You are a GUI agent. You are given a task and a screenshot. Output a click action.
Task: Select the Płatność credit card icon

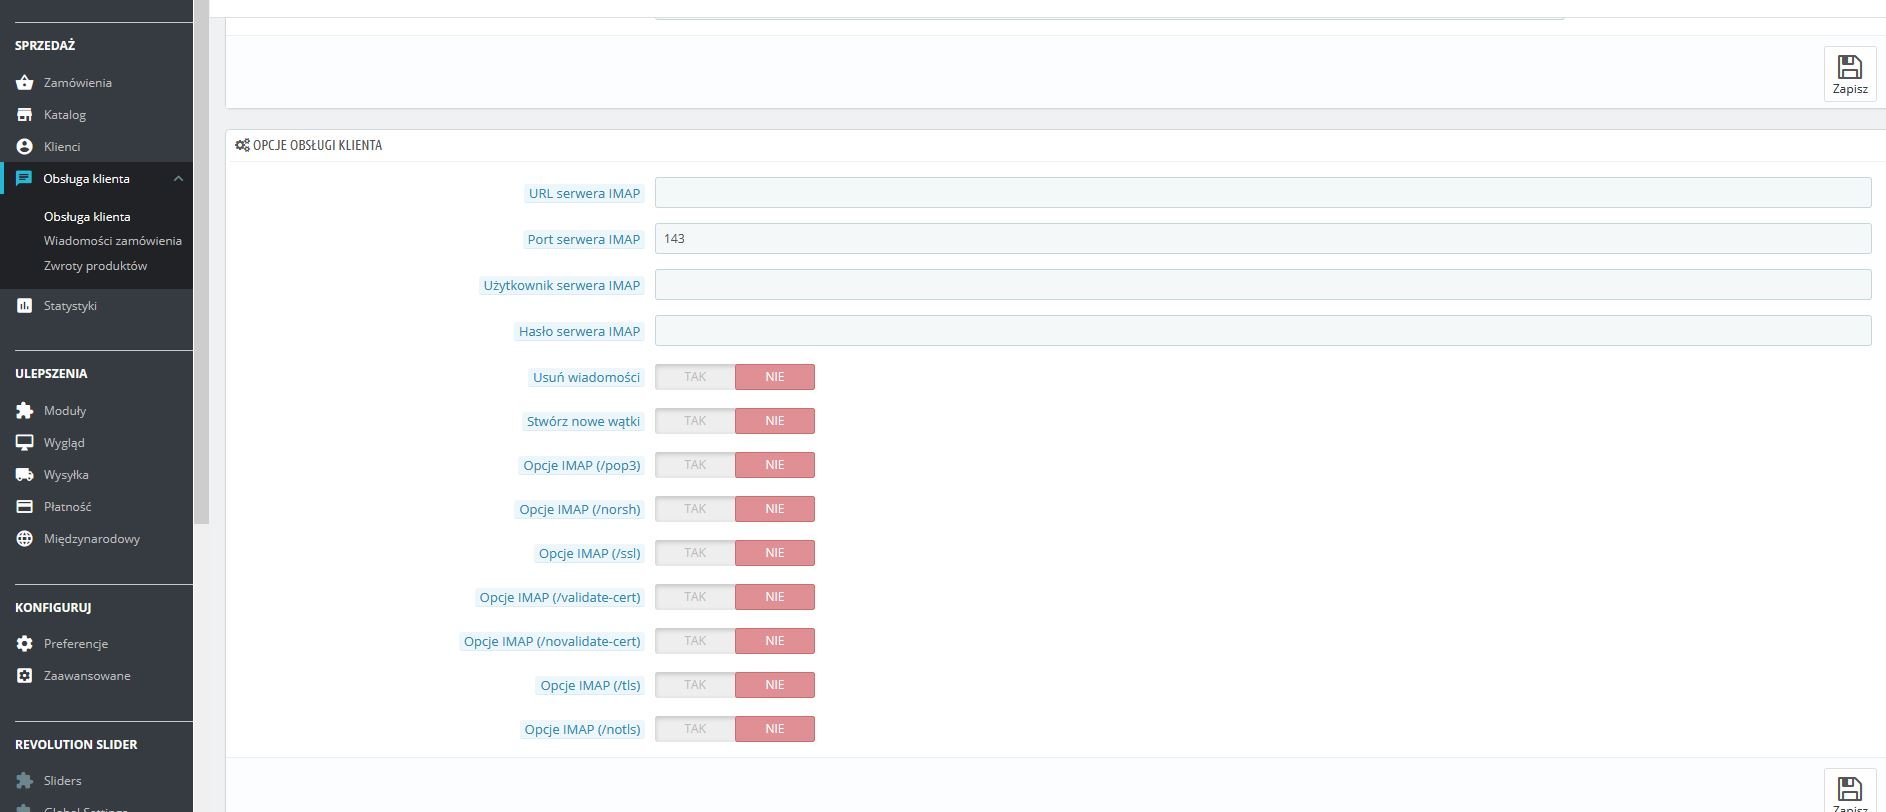(25, 507)
